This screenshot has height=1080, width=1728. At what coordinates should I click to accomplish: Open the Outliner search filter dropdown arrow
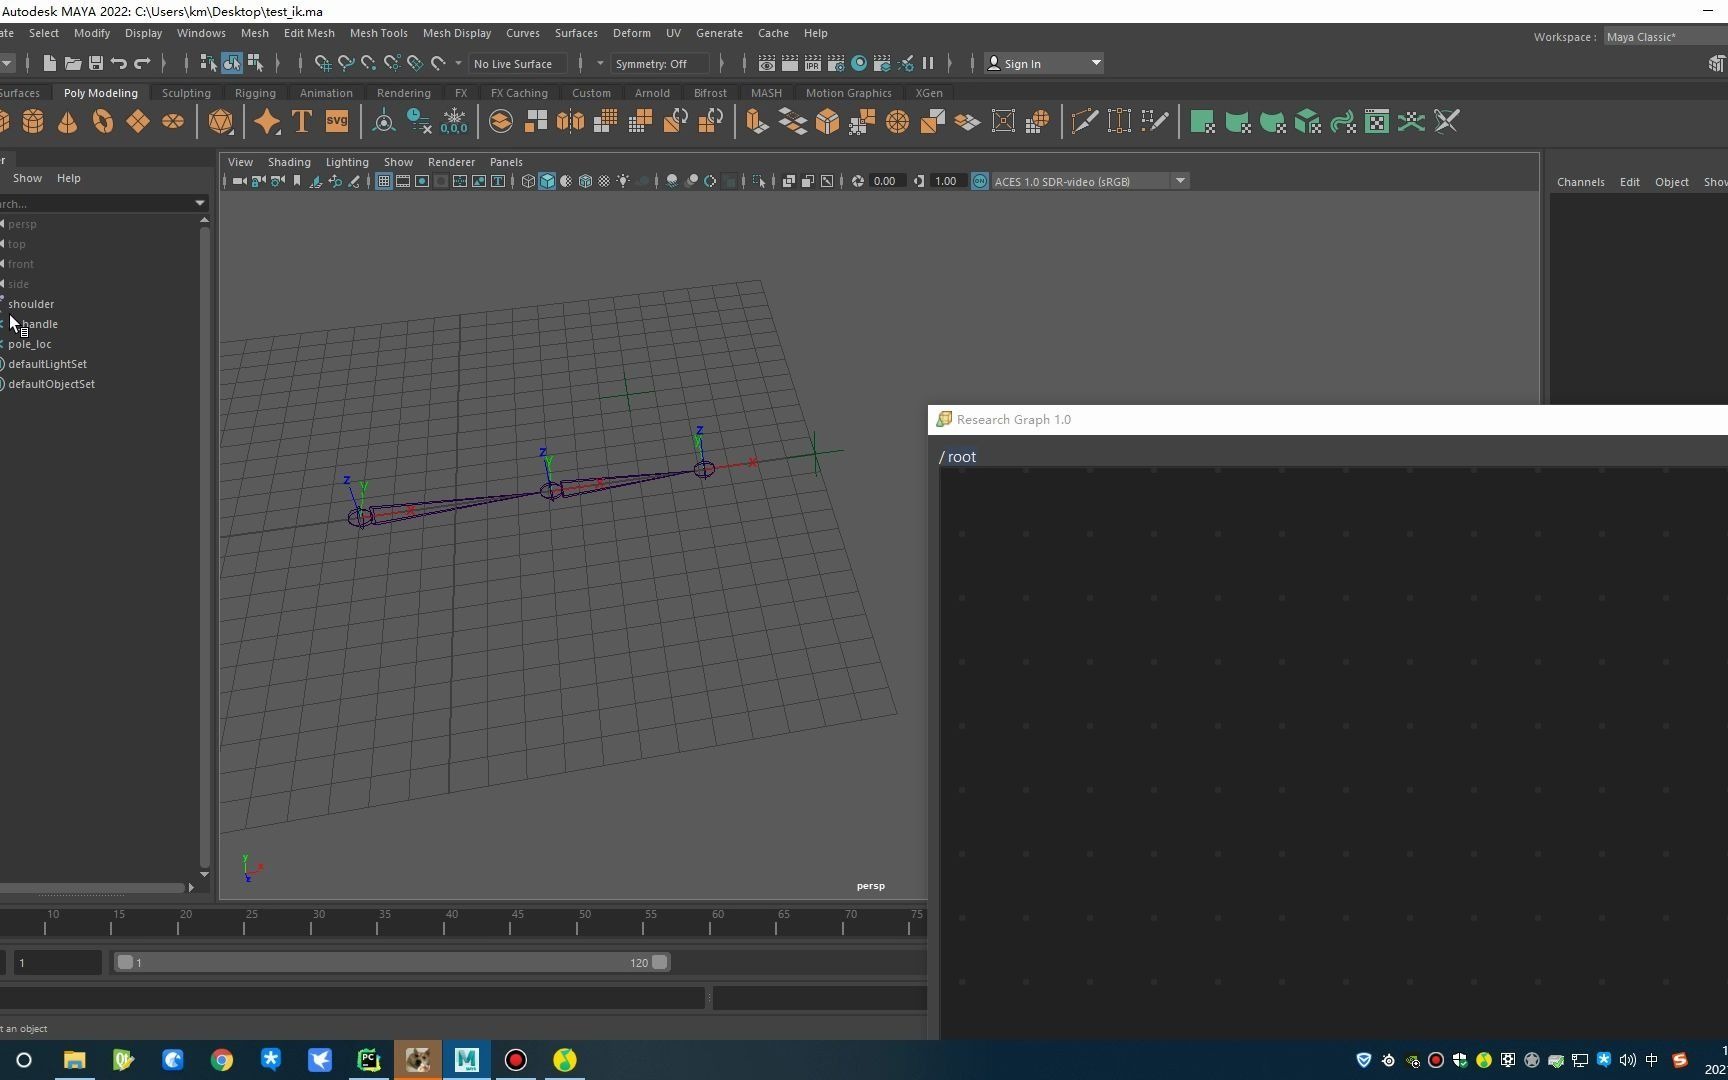(x=199, y=203)
